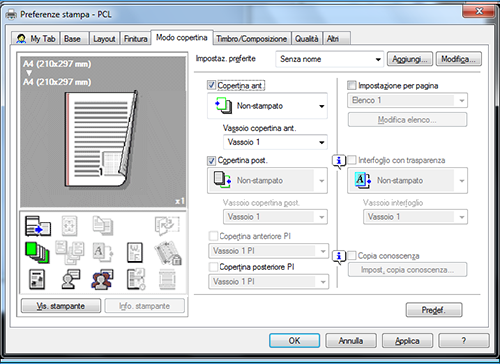Close the Preferenze stampa dialog
This screenshot has height=364, width=500.
[478, 11]
